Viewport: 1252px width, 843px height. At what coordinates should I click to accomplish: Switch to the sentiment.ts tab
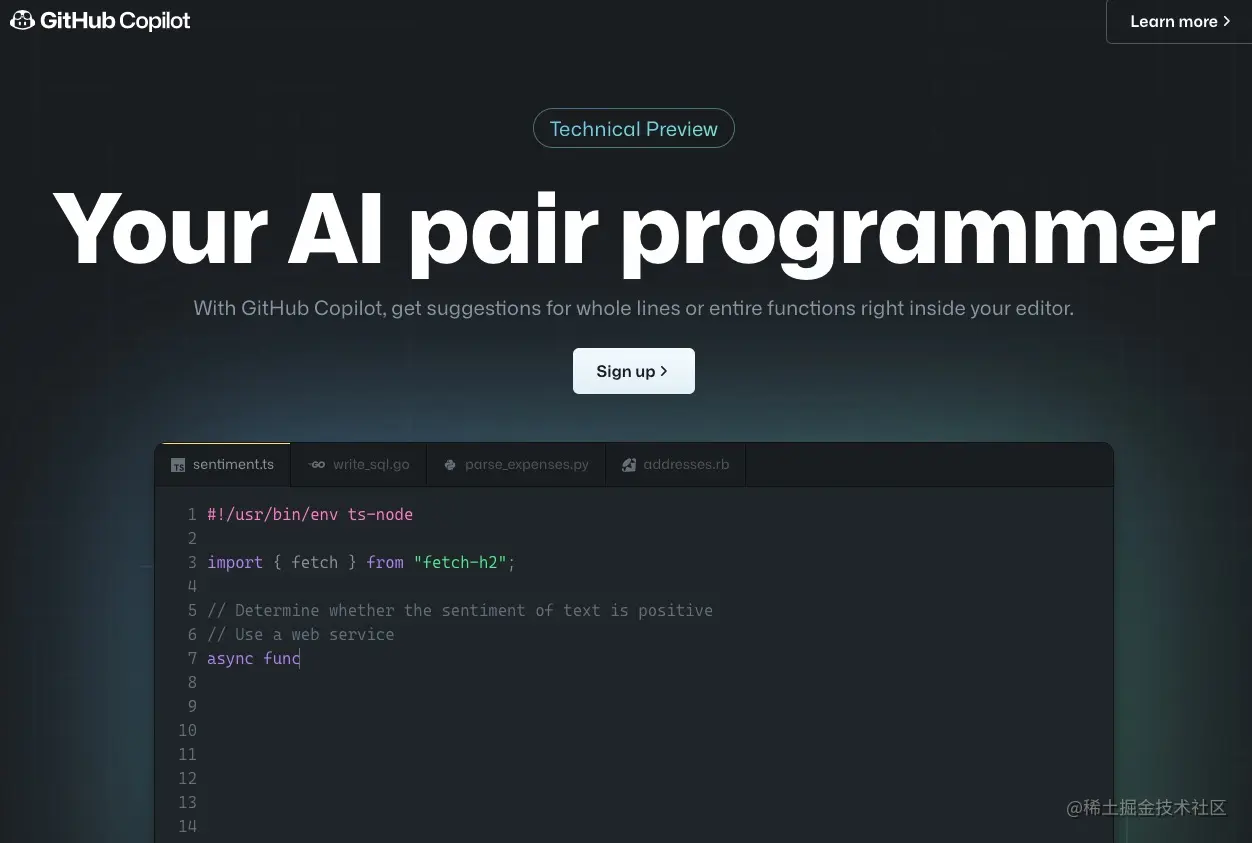223,465
